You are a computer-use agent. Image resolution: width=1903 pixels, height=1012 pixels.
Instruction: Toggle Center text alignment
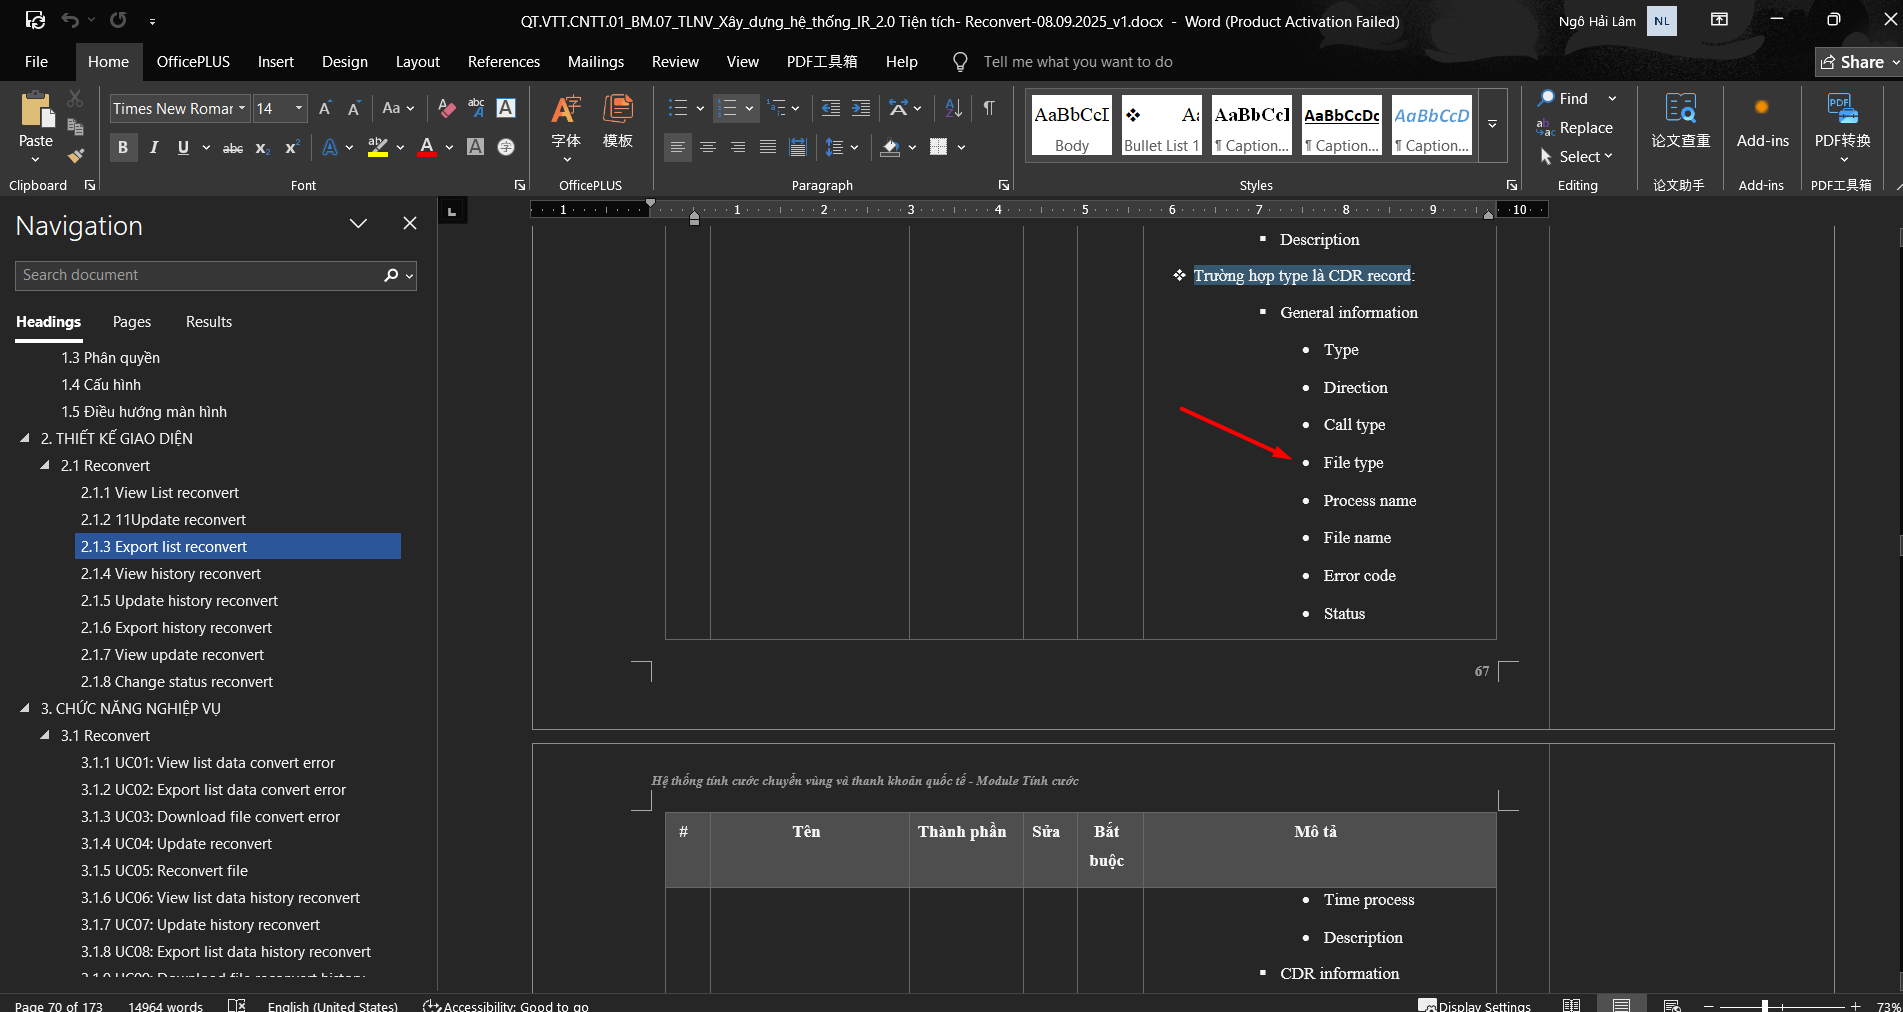point(707,147)
